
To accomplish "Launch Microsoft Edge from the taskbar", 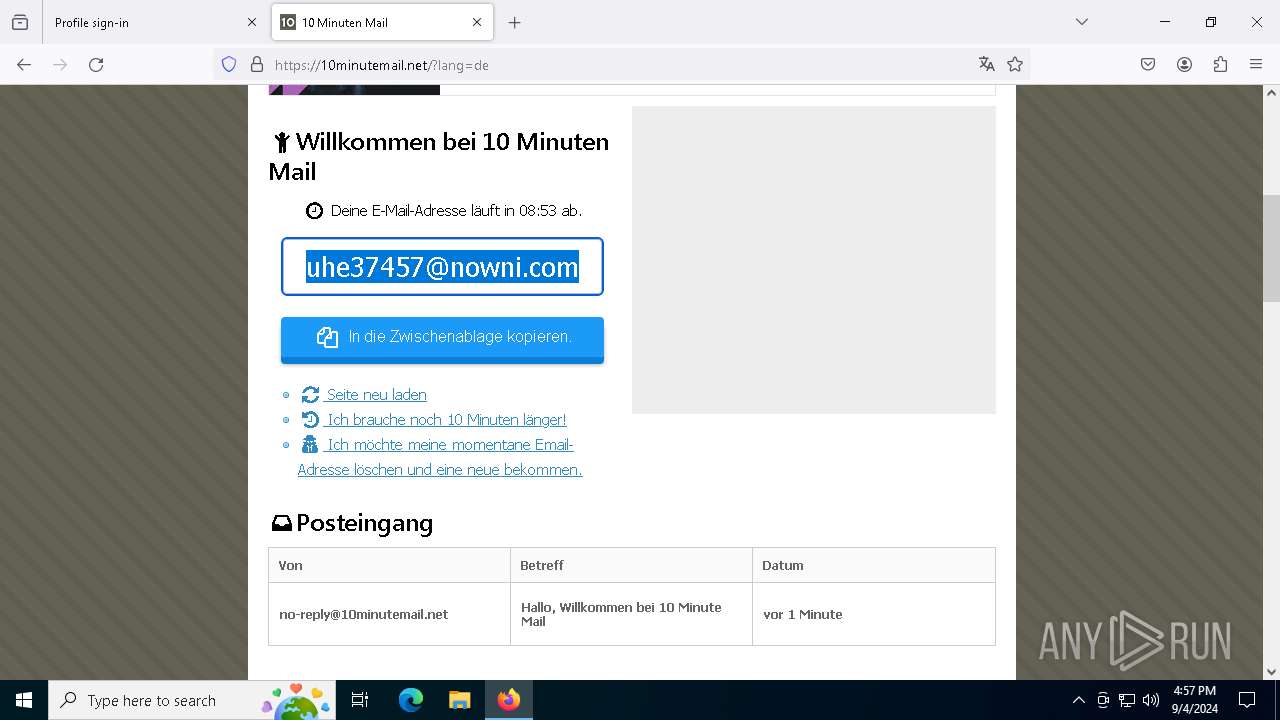I will [x=411, y=700].
